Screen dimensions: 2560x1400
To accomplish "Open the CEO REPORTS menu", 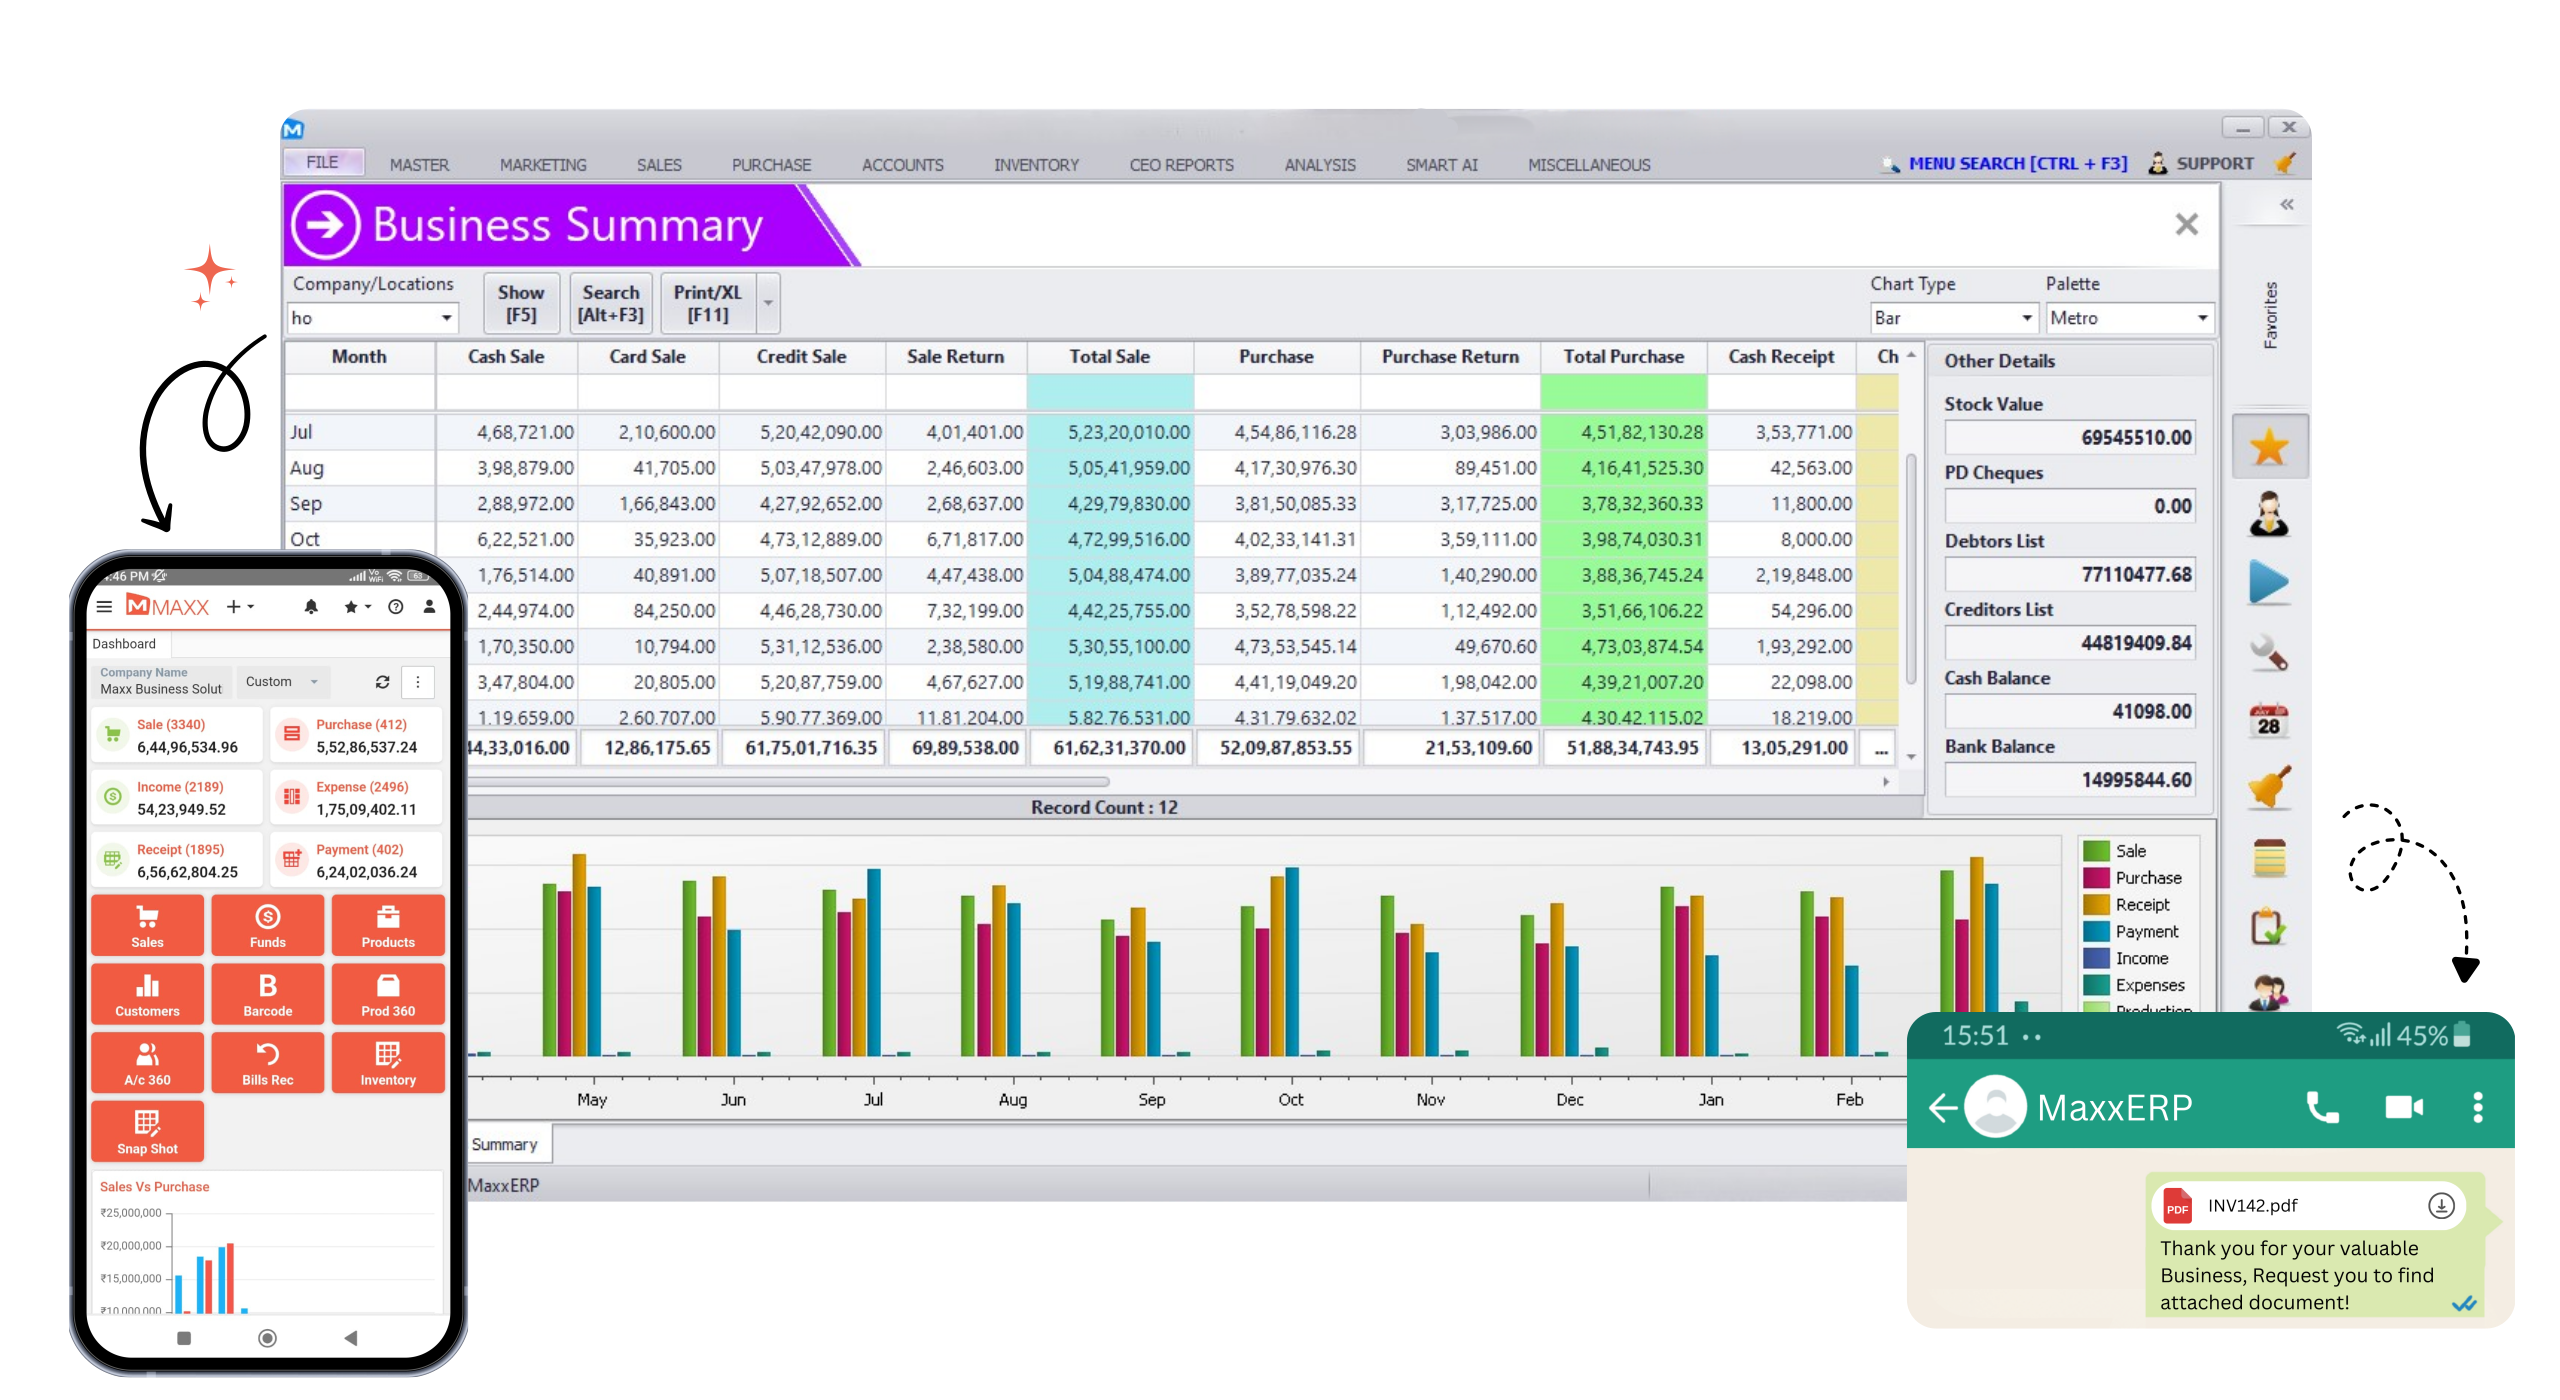I will pos(1181,165).
